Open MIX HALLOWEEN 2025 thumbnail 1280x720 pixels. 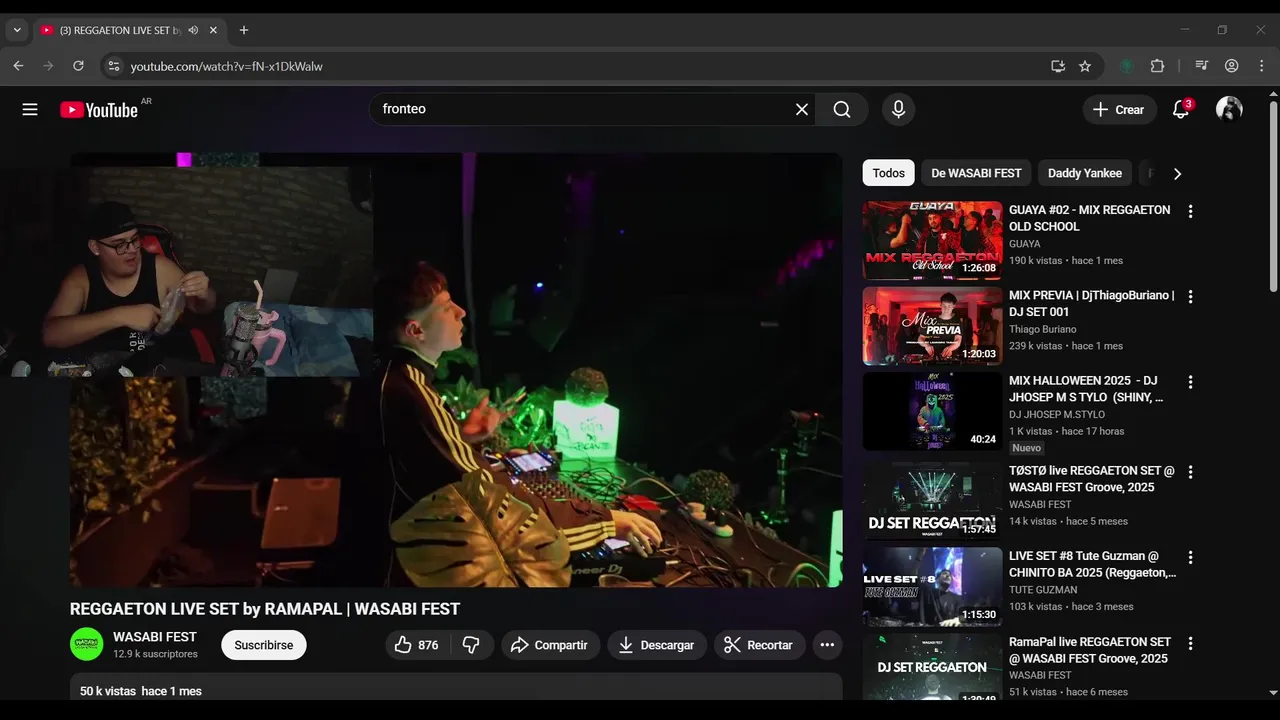coord(932,411)
